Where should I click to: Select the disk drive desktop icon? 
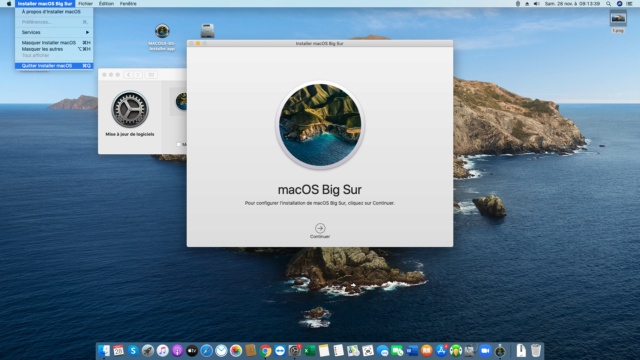click(207, 31)
